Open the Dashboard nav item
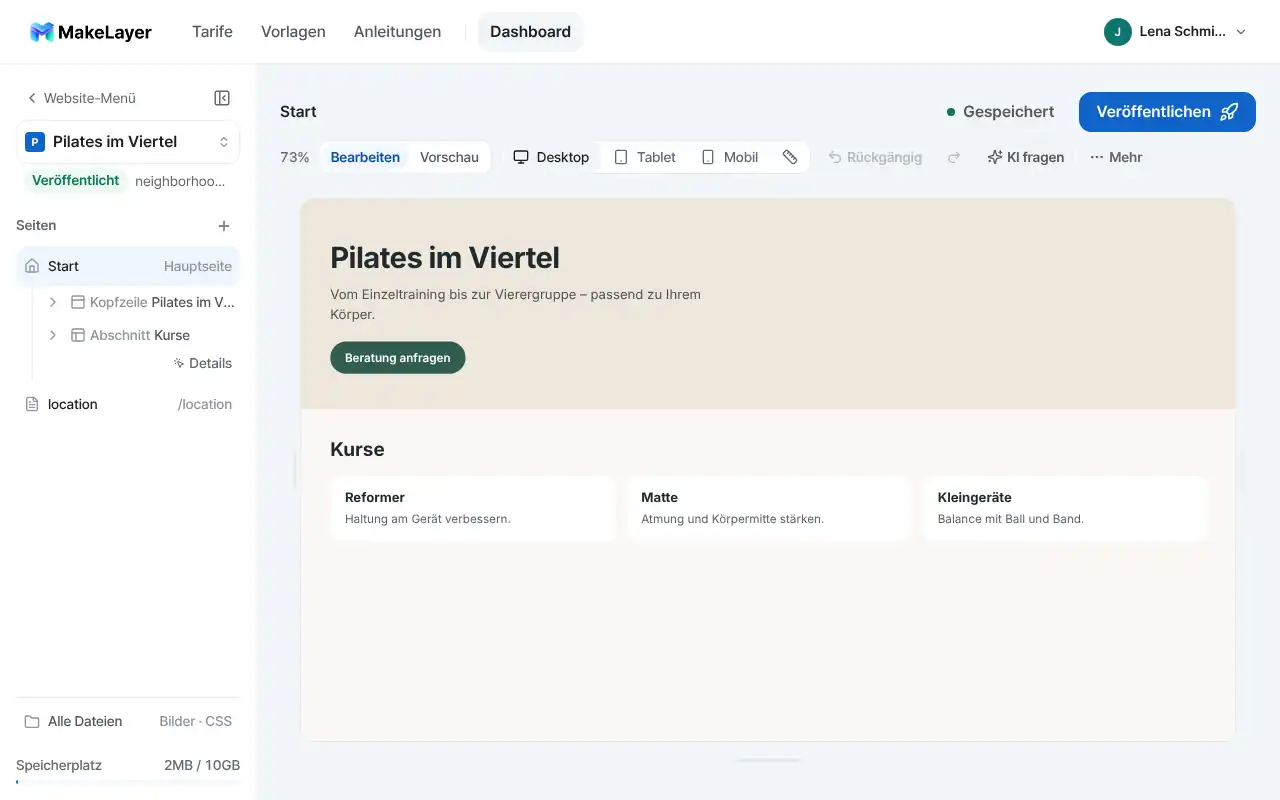This screenshot has width=1280, height=800. 530,32
